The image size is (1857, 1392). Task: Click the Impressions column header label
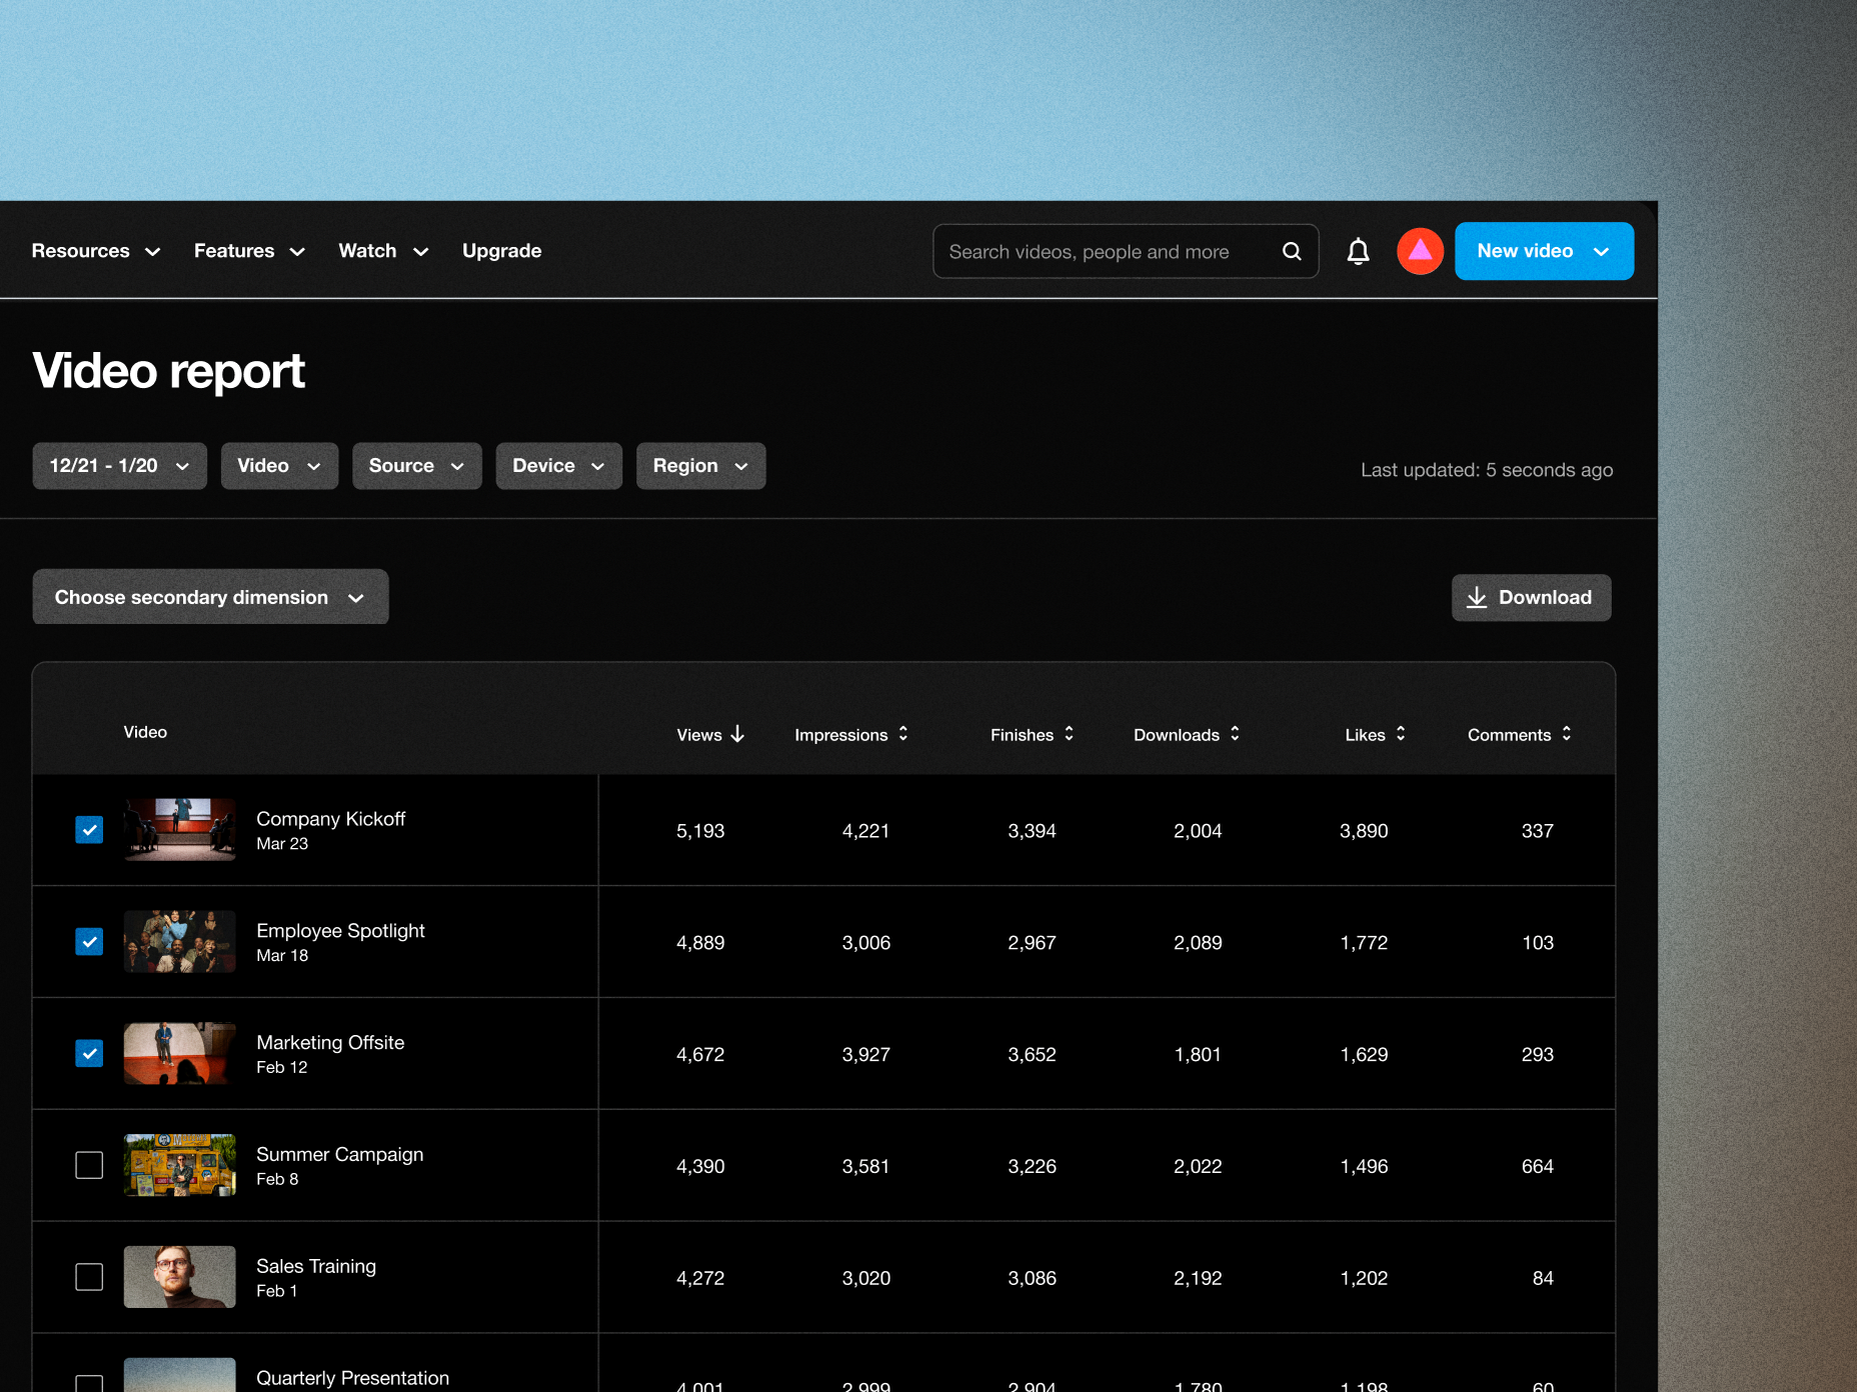[x=841, y=735]
